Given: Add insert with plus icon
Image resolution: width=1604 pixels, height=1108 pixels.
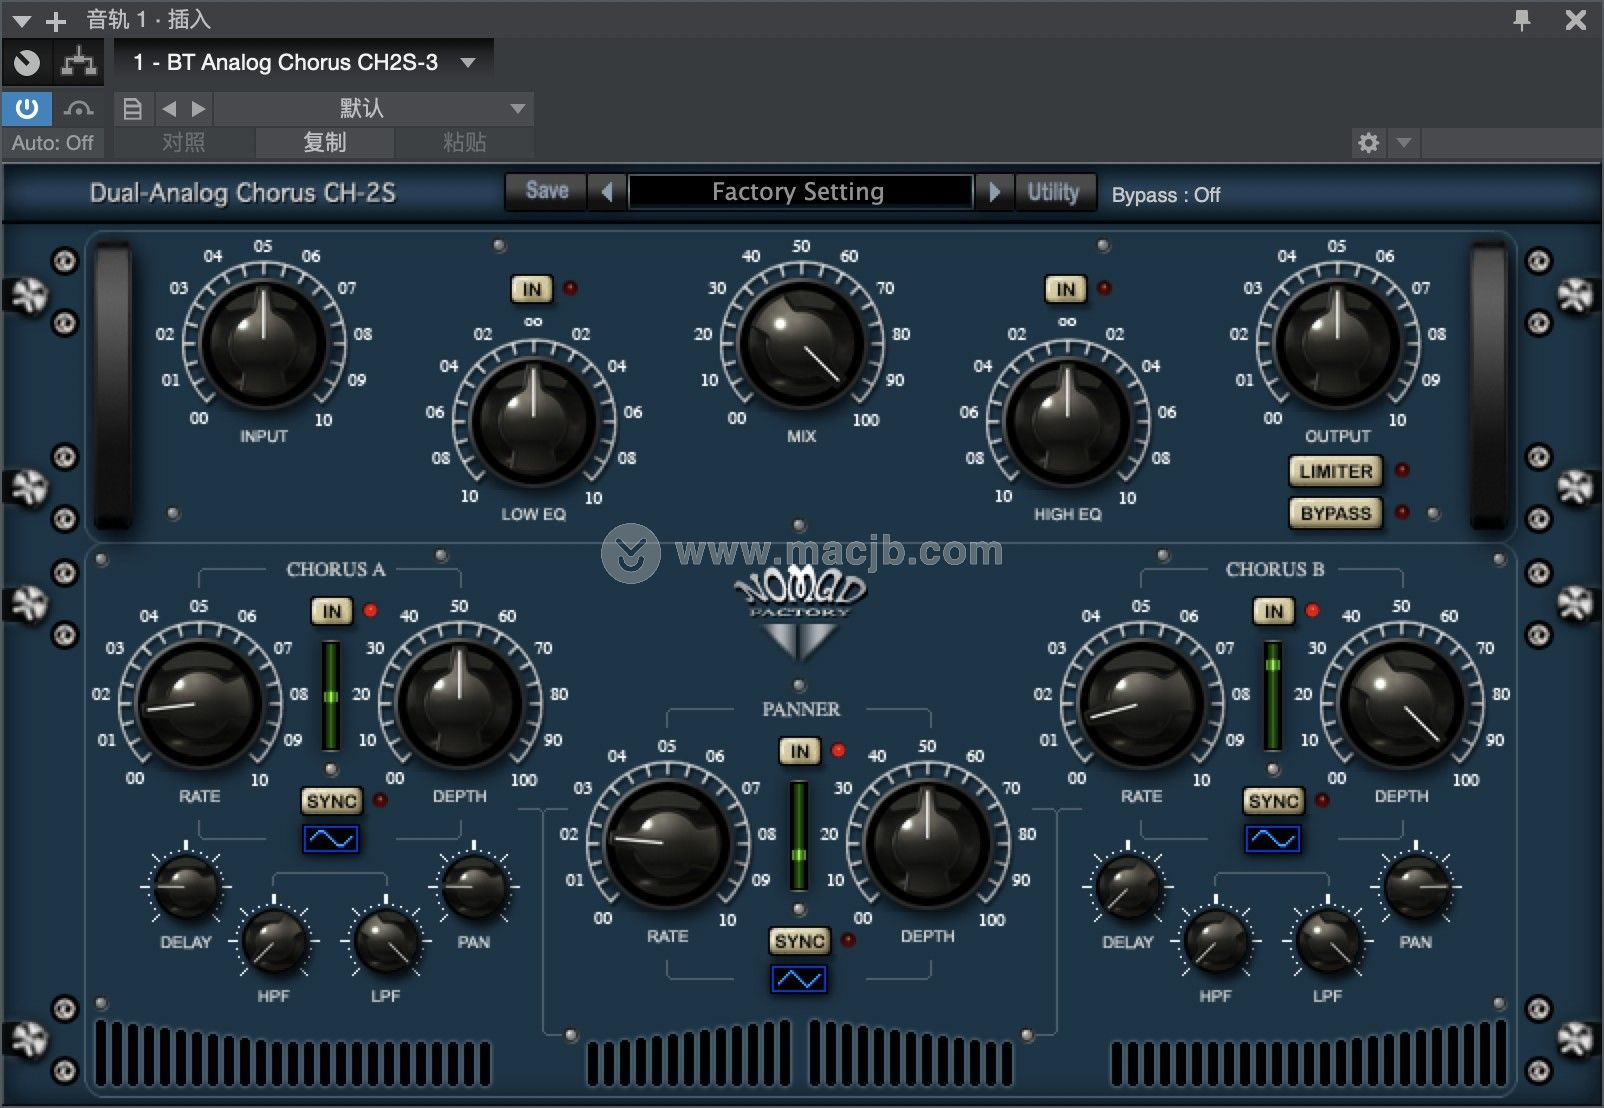Looking at the screenshot, I should [x=56, y=20].
